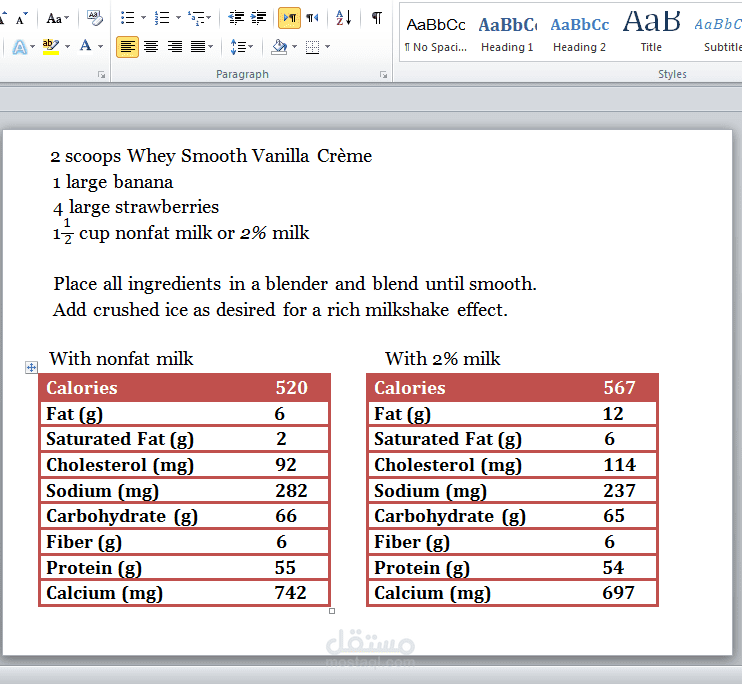Screen dimensions: 742x684
Task: Click the Shrink Font icon
Action: (21, 18)
